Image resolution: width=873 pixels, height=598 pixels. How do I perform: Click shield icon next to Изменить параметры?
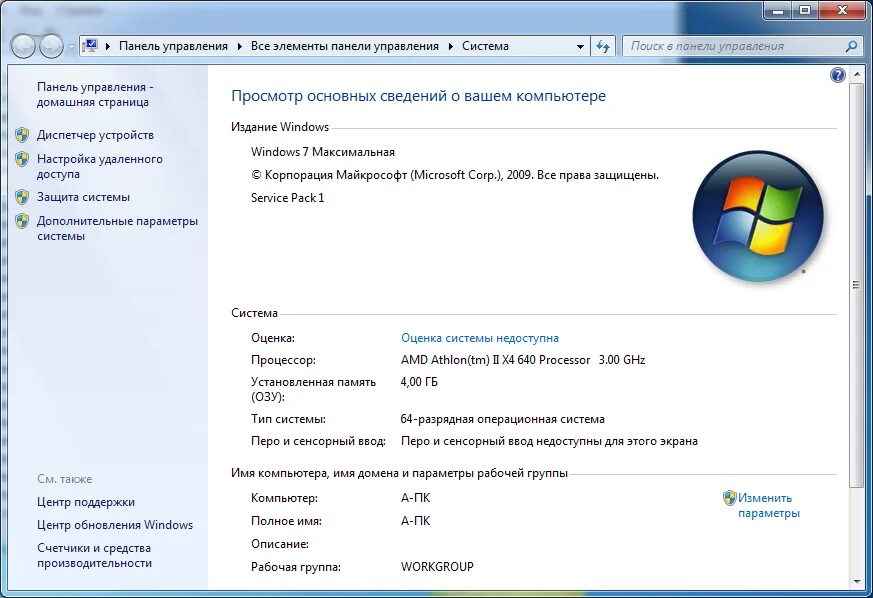pos(729,498)
